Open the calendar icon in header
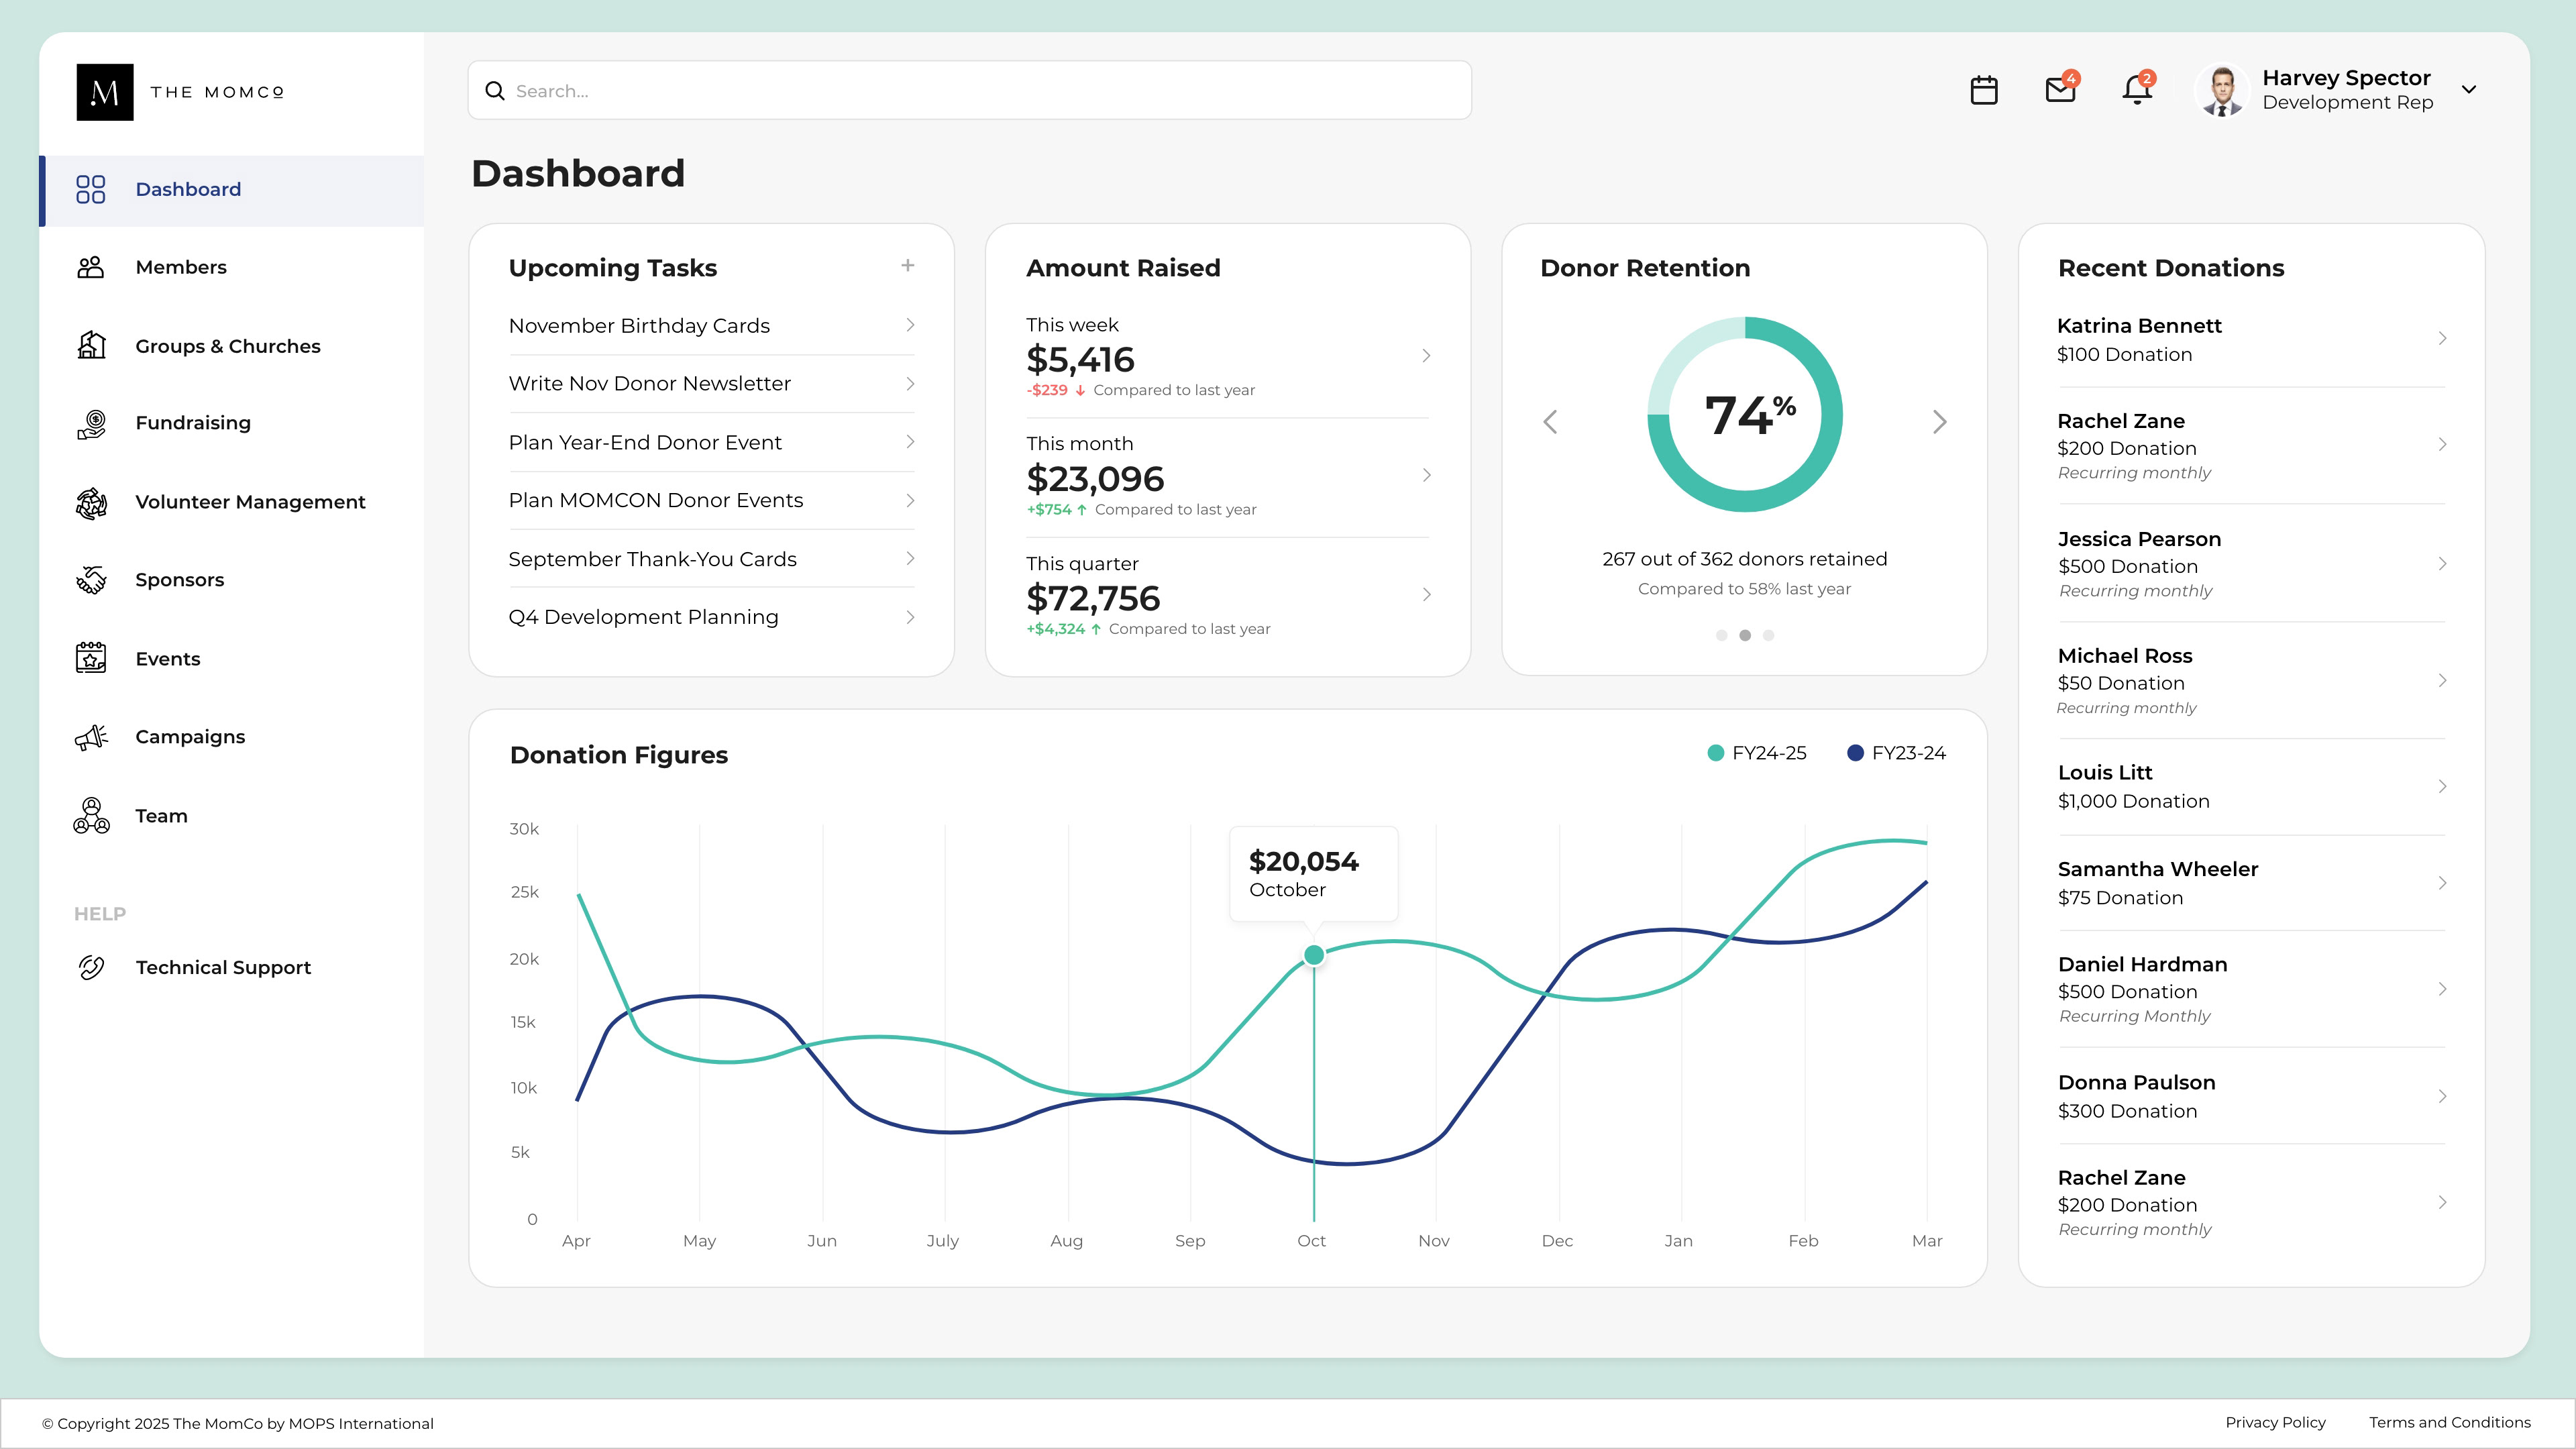Screen dimensions: 2576x1449 [x=1984, y=90]
